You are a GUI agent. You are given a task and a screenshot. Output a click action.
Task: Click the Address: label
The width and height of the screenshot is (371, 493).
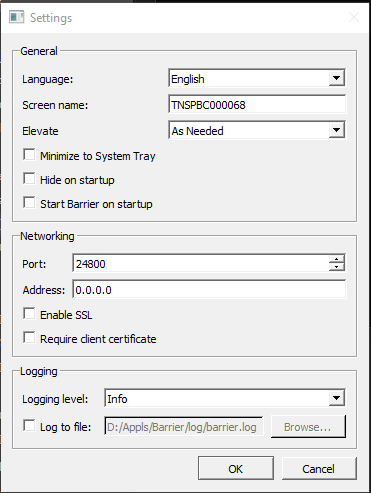pos(44,290)
